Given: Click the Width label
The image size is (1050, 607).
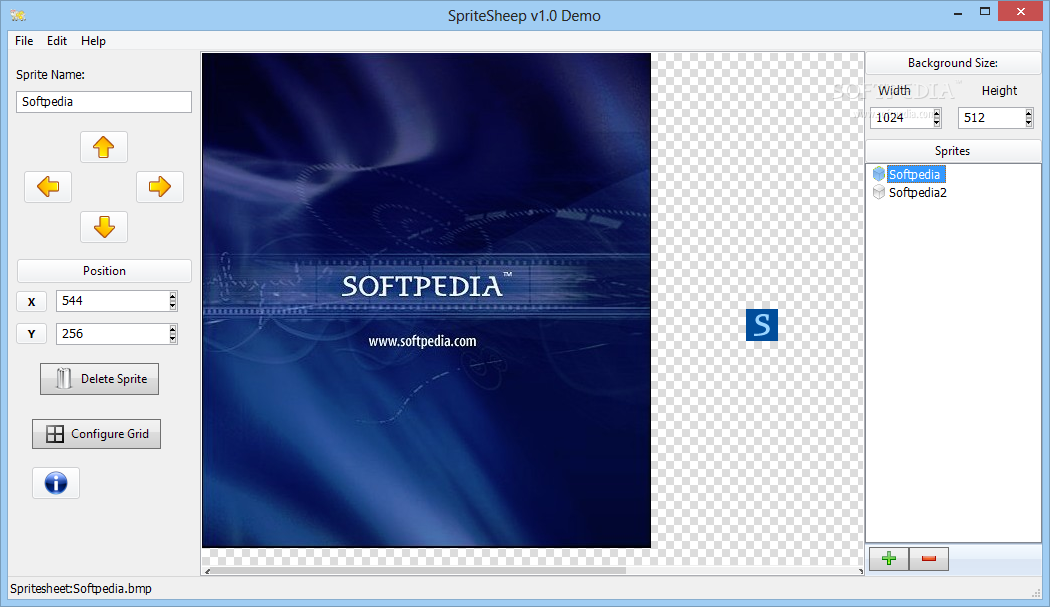Looking at the screenshot, I should (x=894, y=90).
